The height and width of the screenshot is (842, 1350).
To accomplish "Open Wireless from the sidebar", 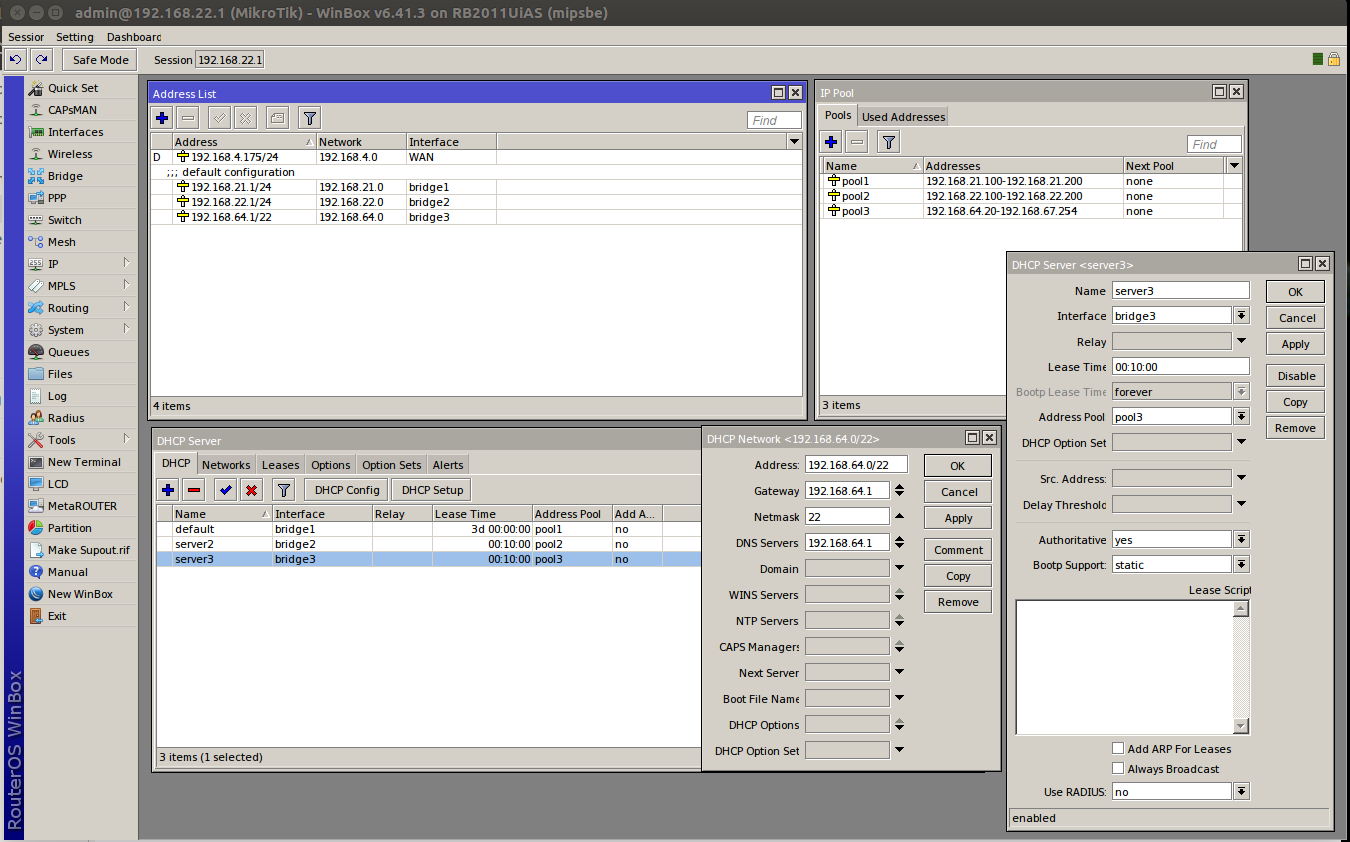I will (x=69, y=154).
